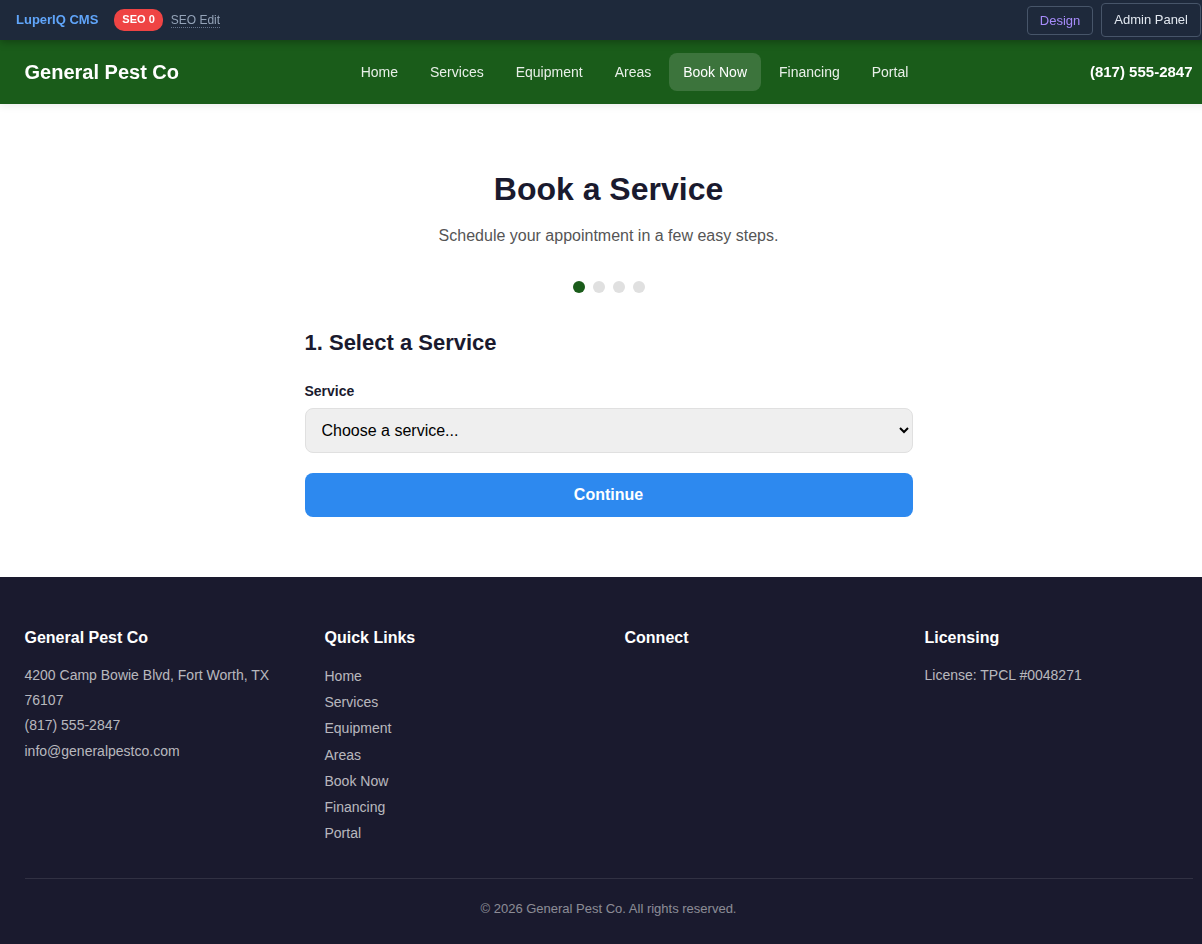Image resolution: width=1202 pixels, height=944 pixels.
Task: Switch to the Services navigation tab
Action: 456,71
